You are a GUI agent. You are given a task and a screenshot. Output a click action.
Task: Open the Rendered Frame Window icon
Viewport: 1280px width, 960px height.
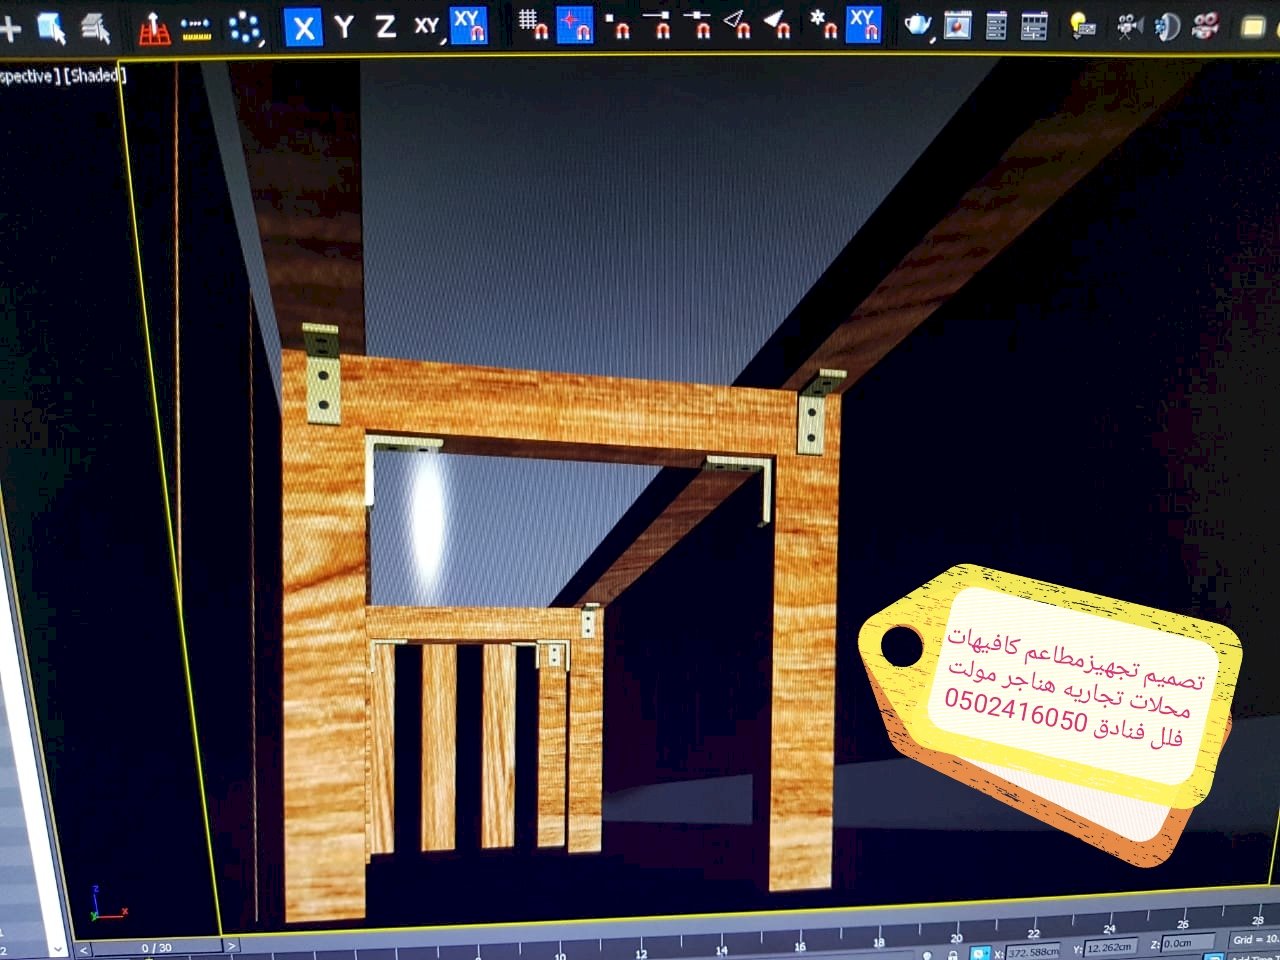click(x=957, y=25)
